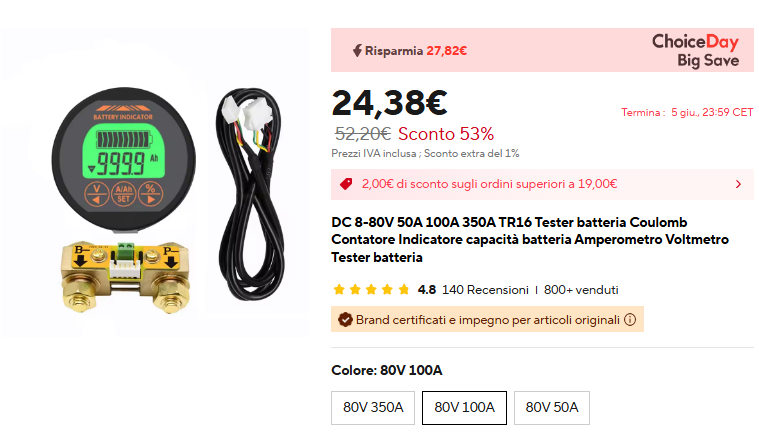Click the battery indicator round display image

[125, 154]
